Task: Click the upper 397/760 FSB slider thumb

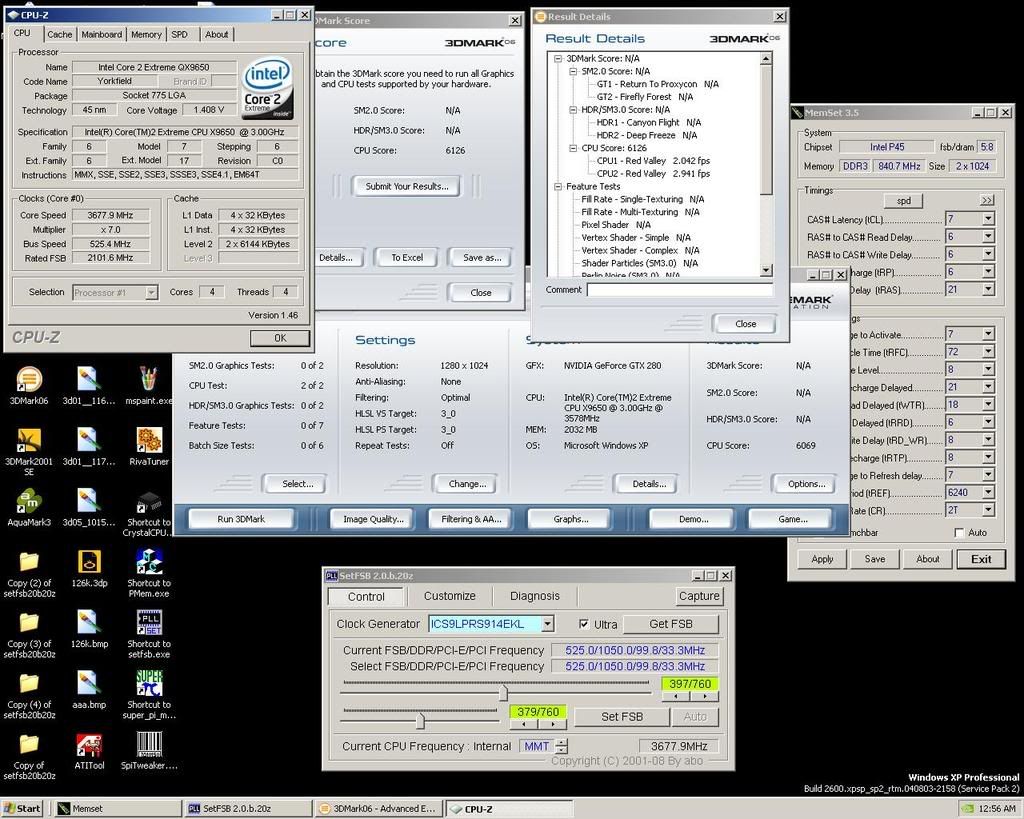Action: [x=503, y=692]
